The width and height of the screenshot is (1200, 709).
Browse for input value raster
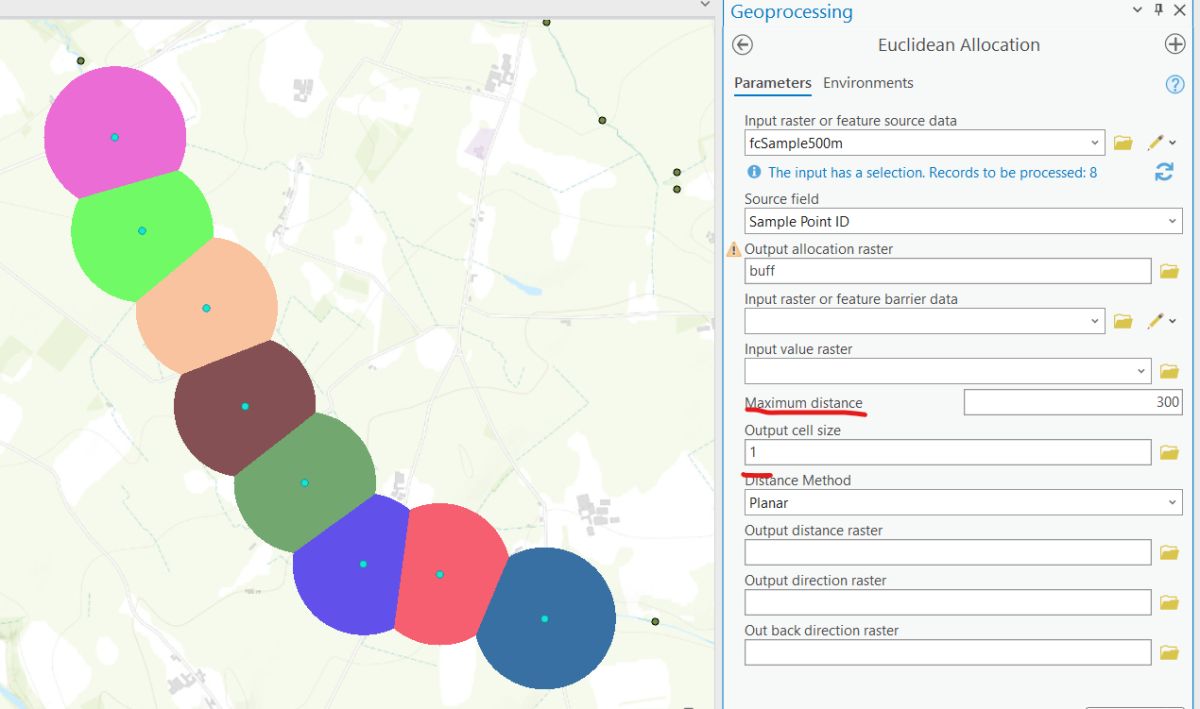point(1169,371)
